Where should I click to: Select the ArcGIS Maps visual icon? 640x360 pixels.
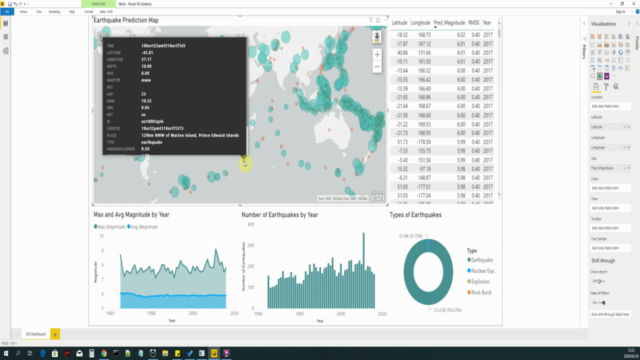[x=600, y=76]
